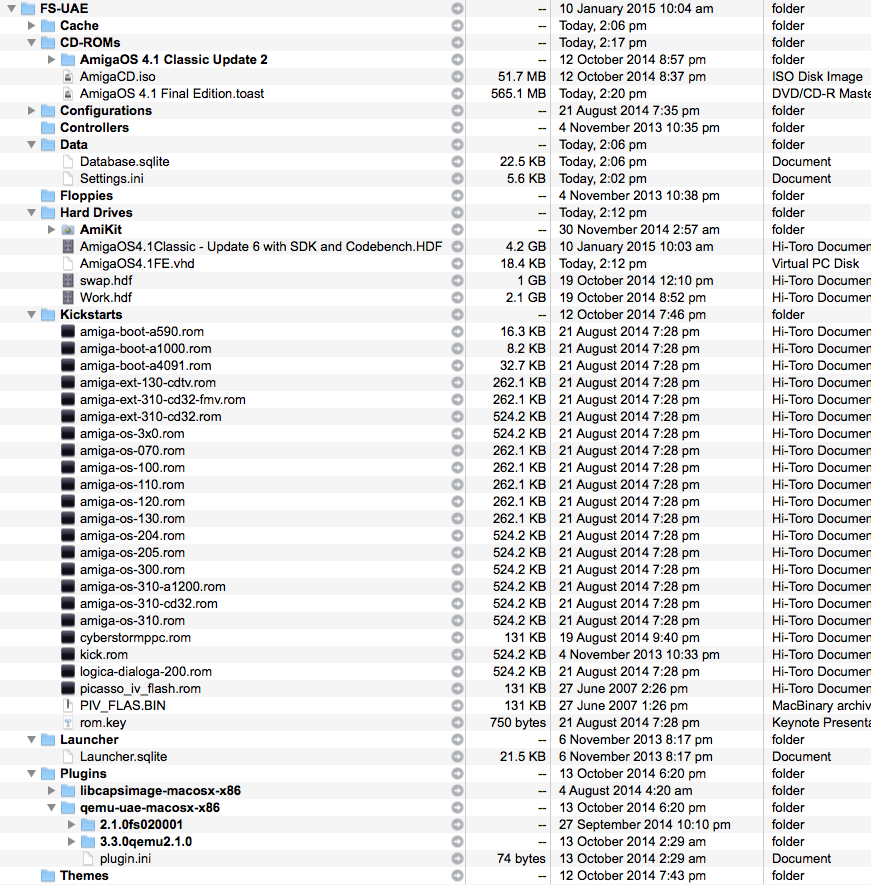Click sync status icon for plugin.ini row
The height and width of the screenshot is (885, 871).
click(x=457, y=858)
